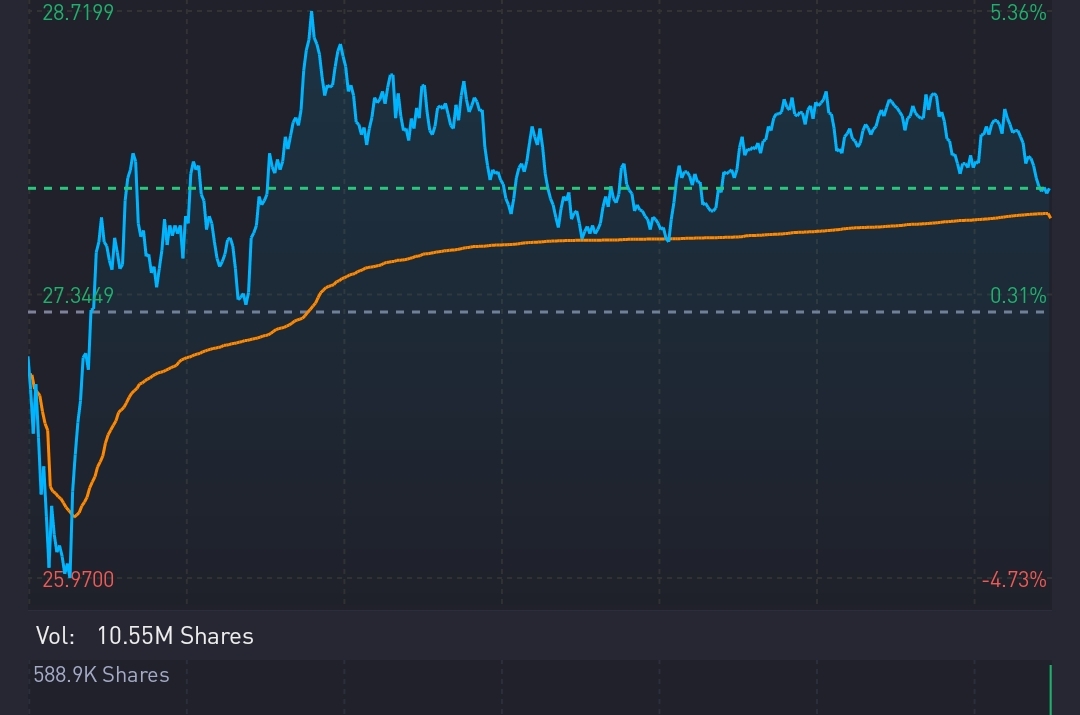Select the bottom dip of the orange average line

click(x=73, y=515)
